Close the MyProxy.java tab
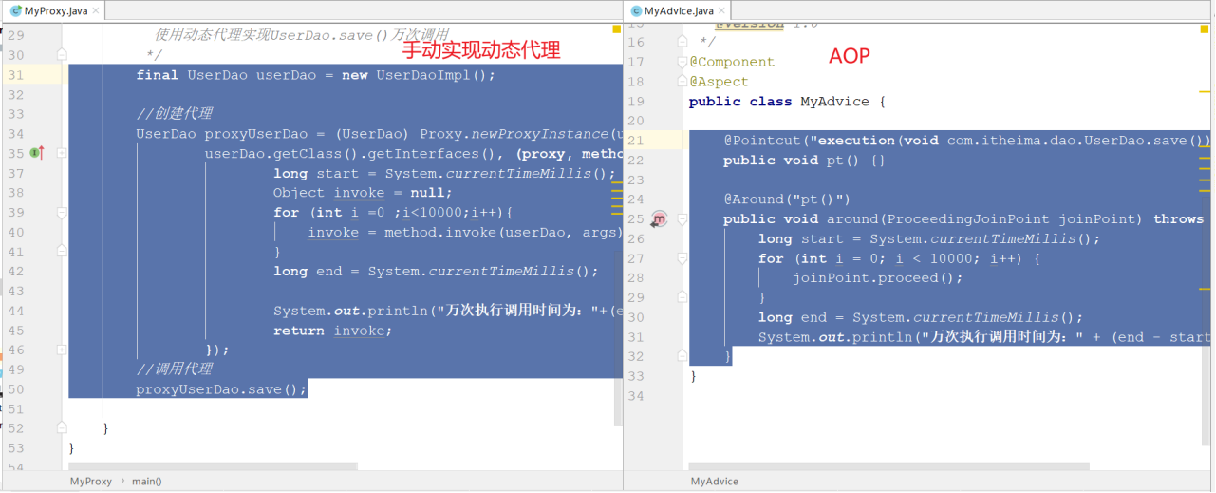 tap(96, 11)
